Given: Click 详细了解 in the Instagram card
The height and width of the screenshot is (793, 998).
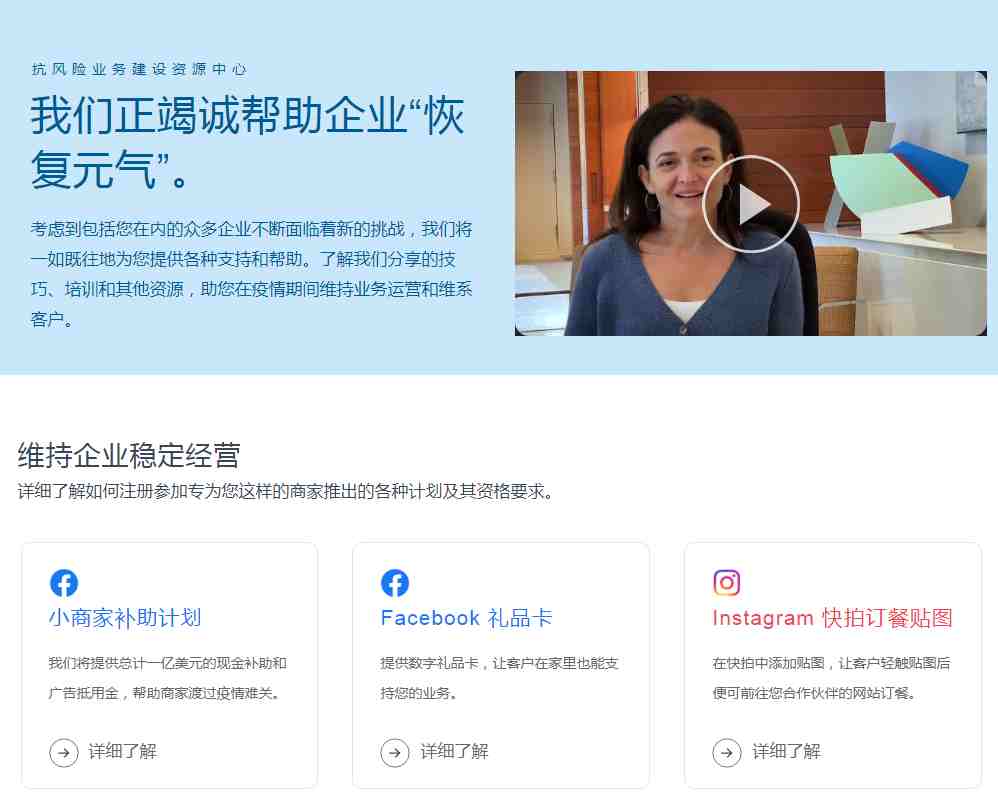Looking at the screenshot, I should 787,752.
